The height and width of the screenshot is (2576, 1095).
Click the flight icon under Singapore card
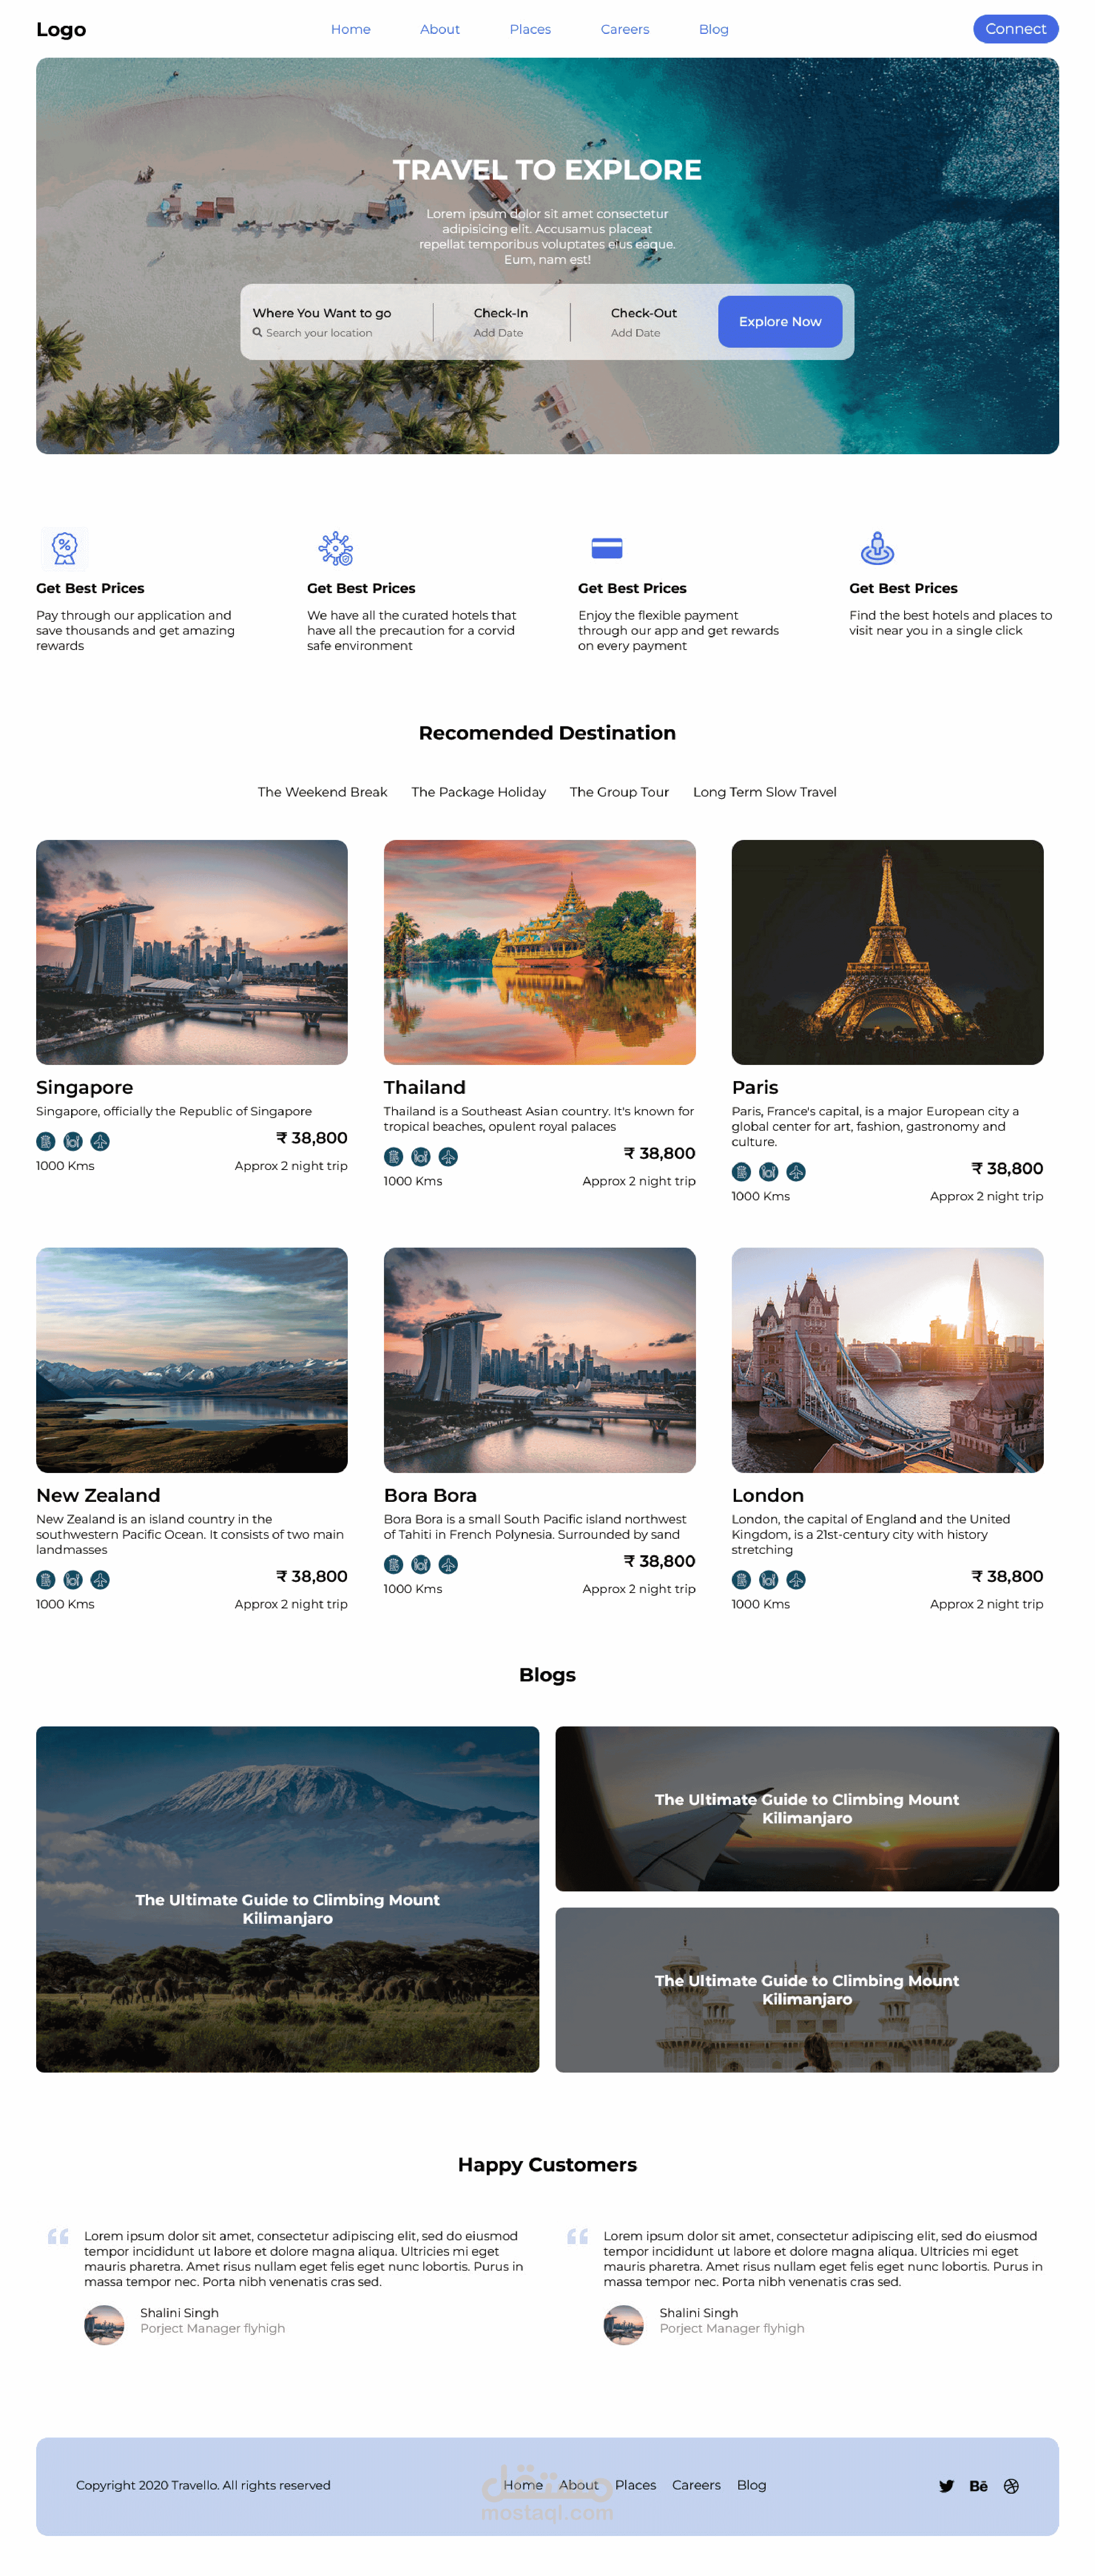coord(100,1141)
